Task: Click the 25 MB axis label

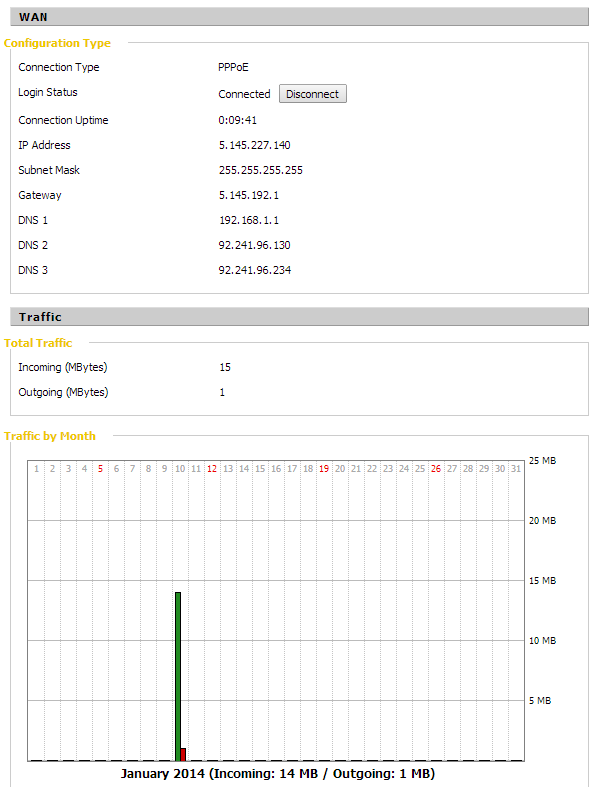Action: (x=542, y=461)
